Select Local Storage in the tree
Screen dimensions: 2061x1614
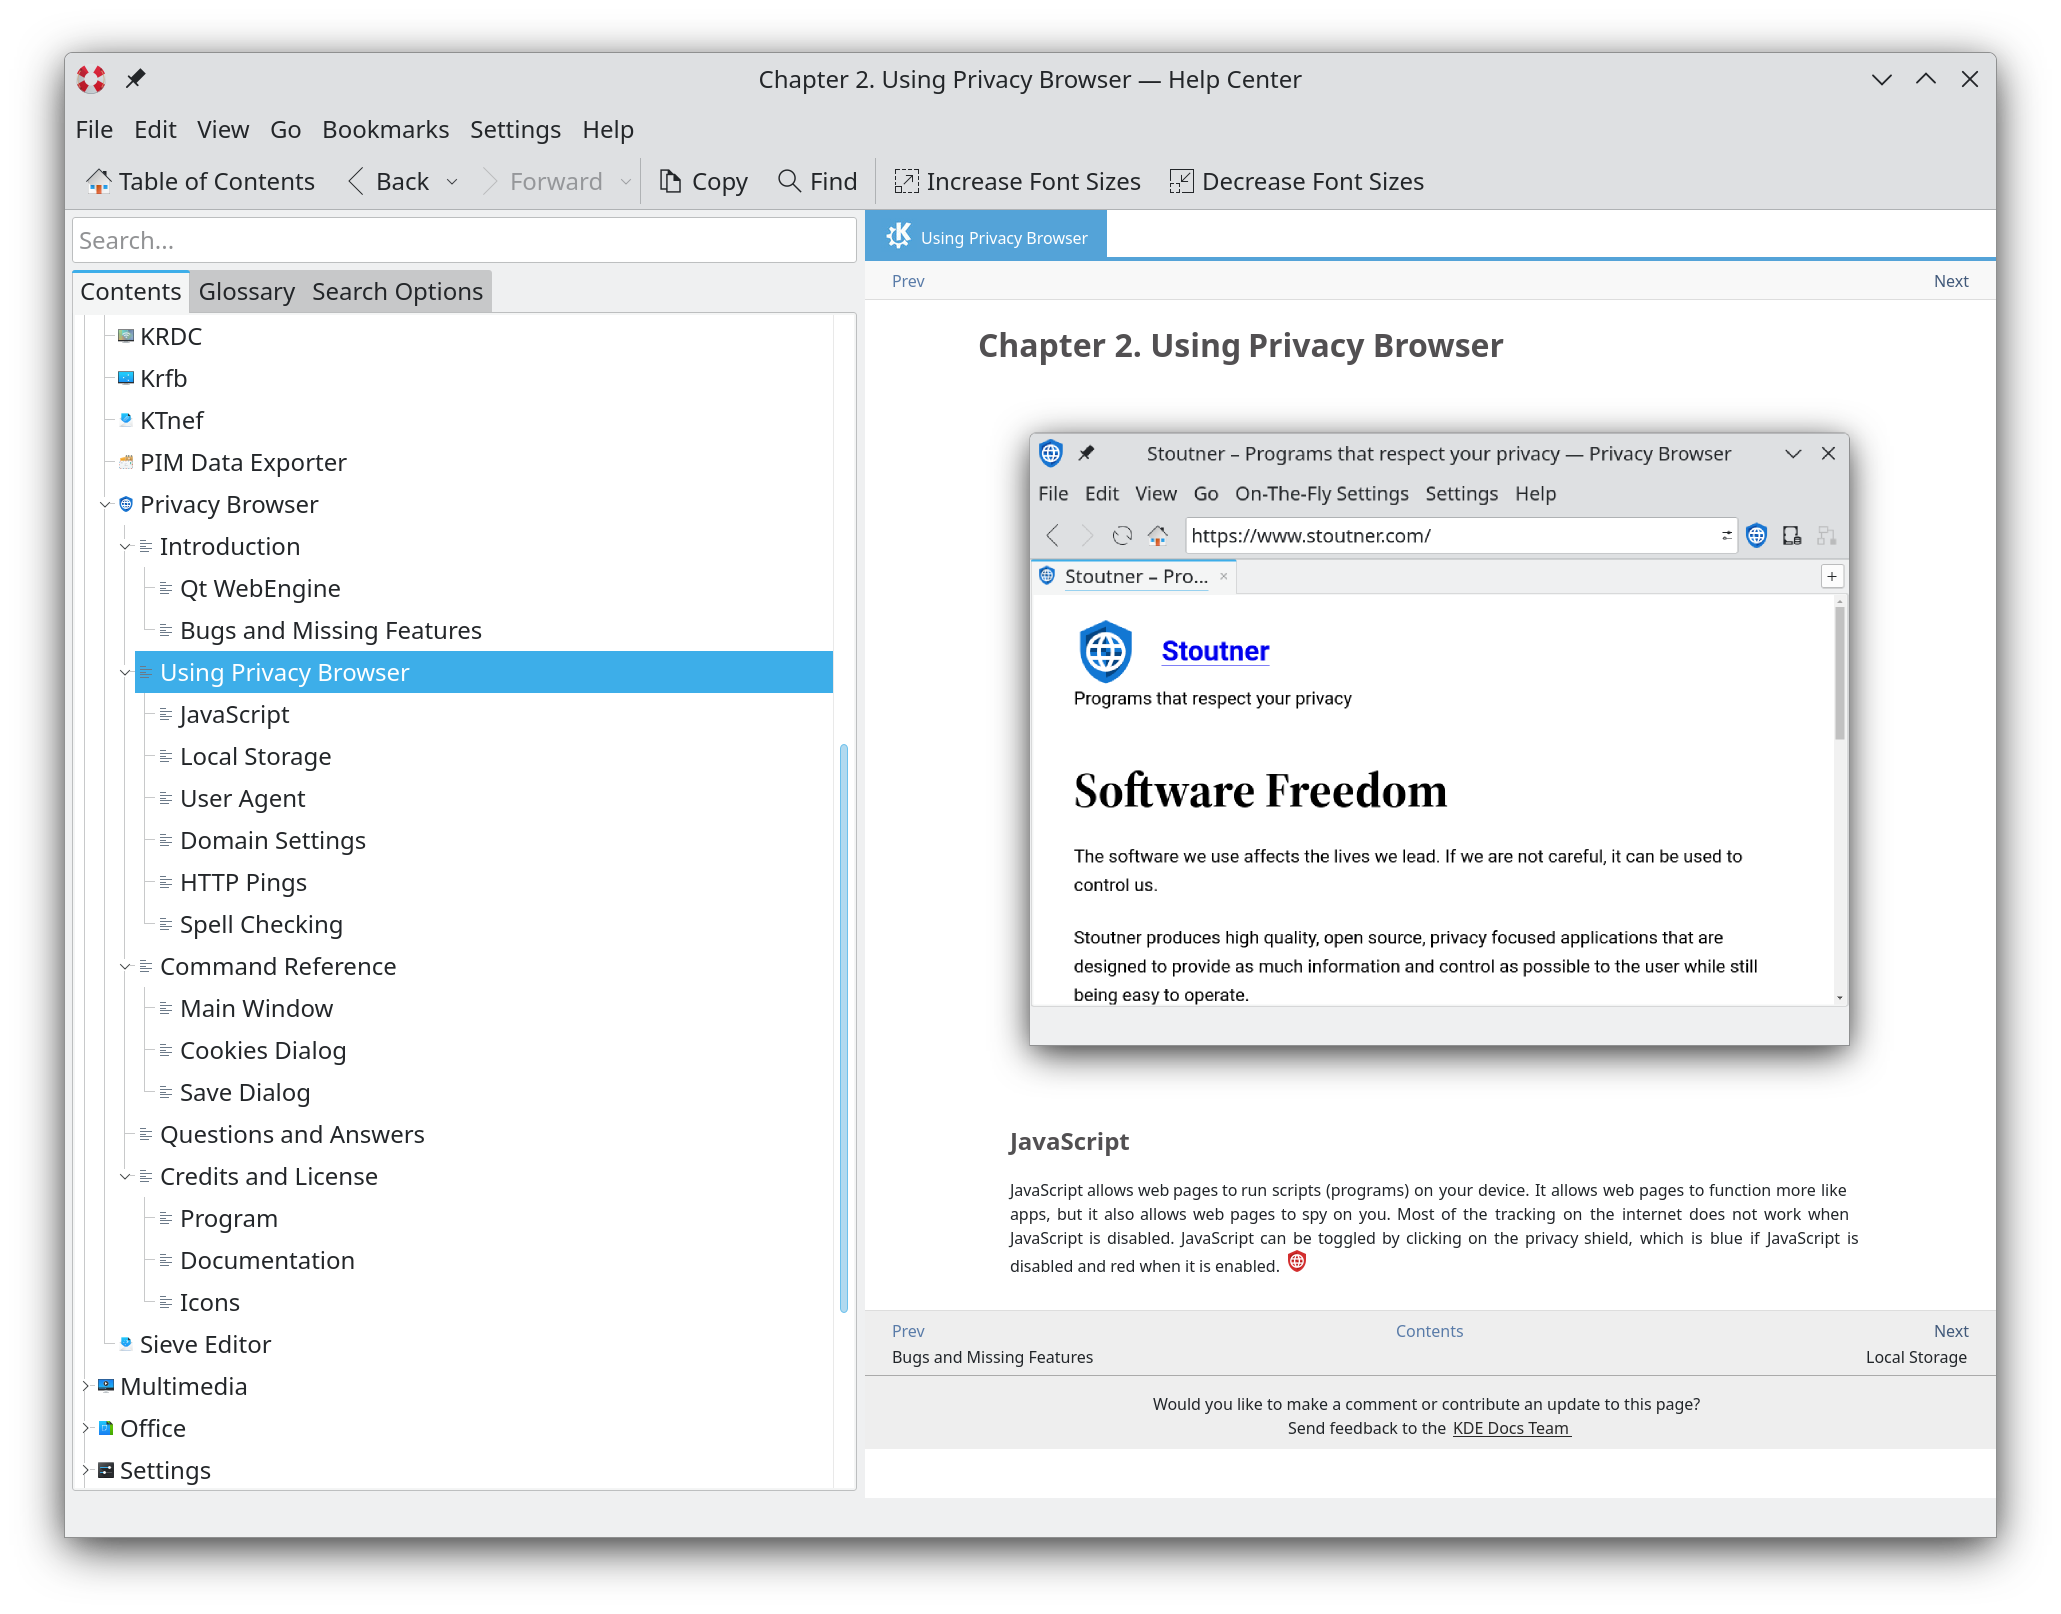click(255, 757)
